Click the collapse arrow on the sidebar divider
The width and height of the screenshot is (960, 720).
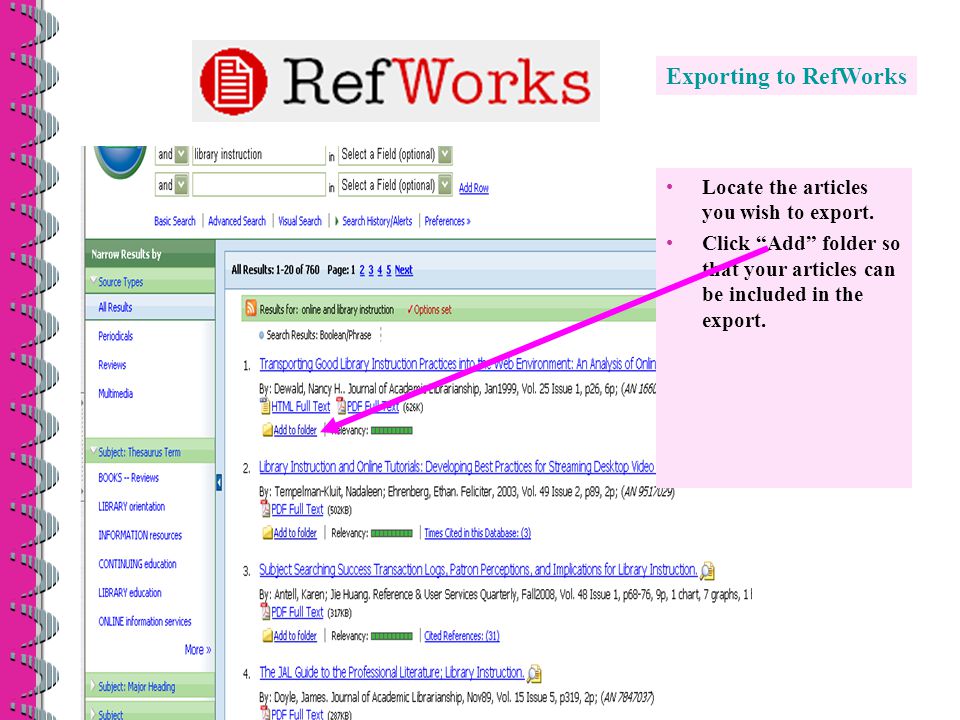219,482
